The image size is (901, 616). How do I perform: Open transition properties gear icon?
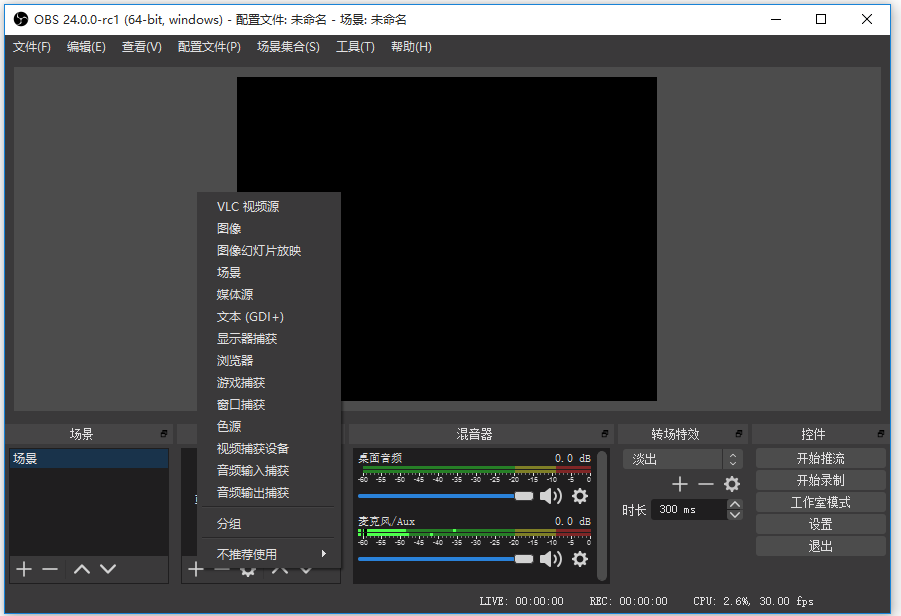pyautogui.click(x=731, y=483)
